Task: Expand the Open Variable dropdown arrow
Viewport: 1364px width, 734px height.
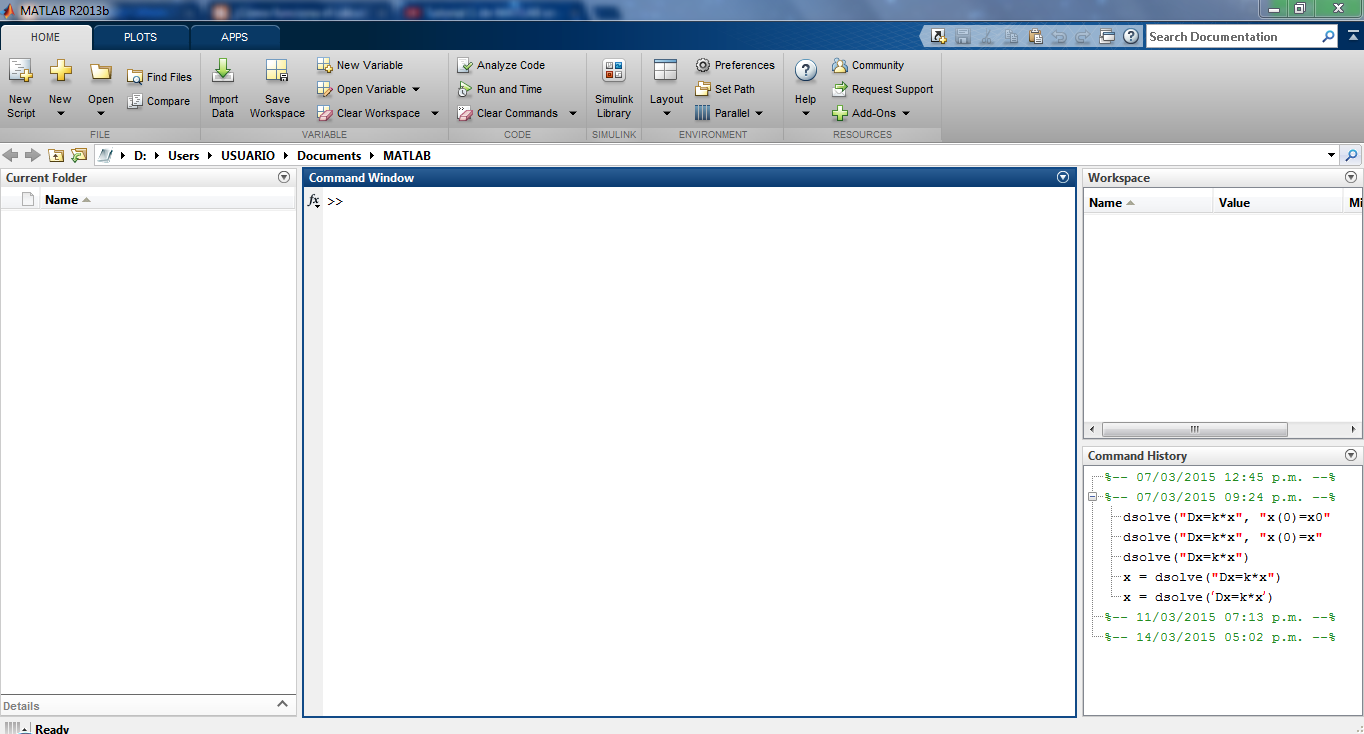Action: click(416, 89)
